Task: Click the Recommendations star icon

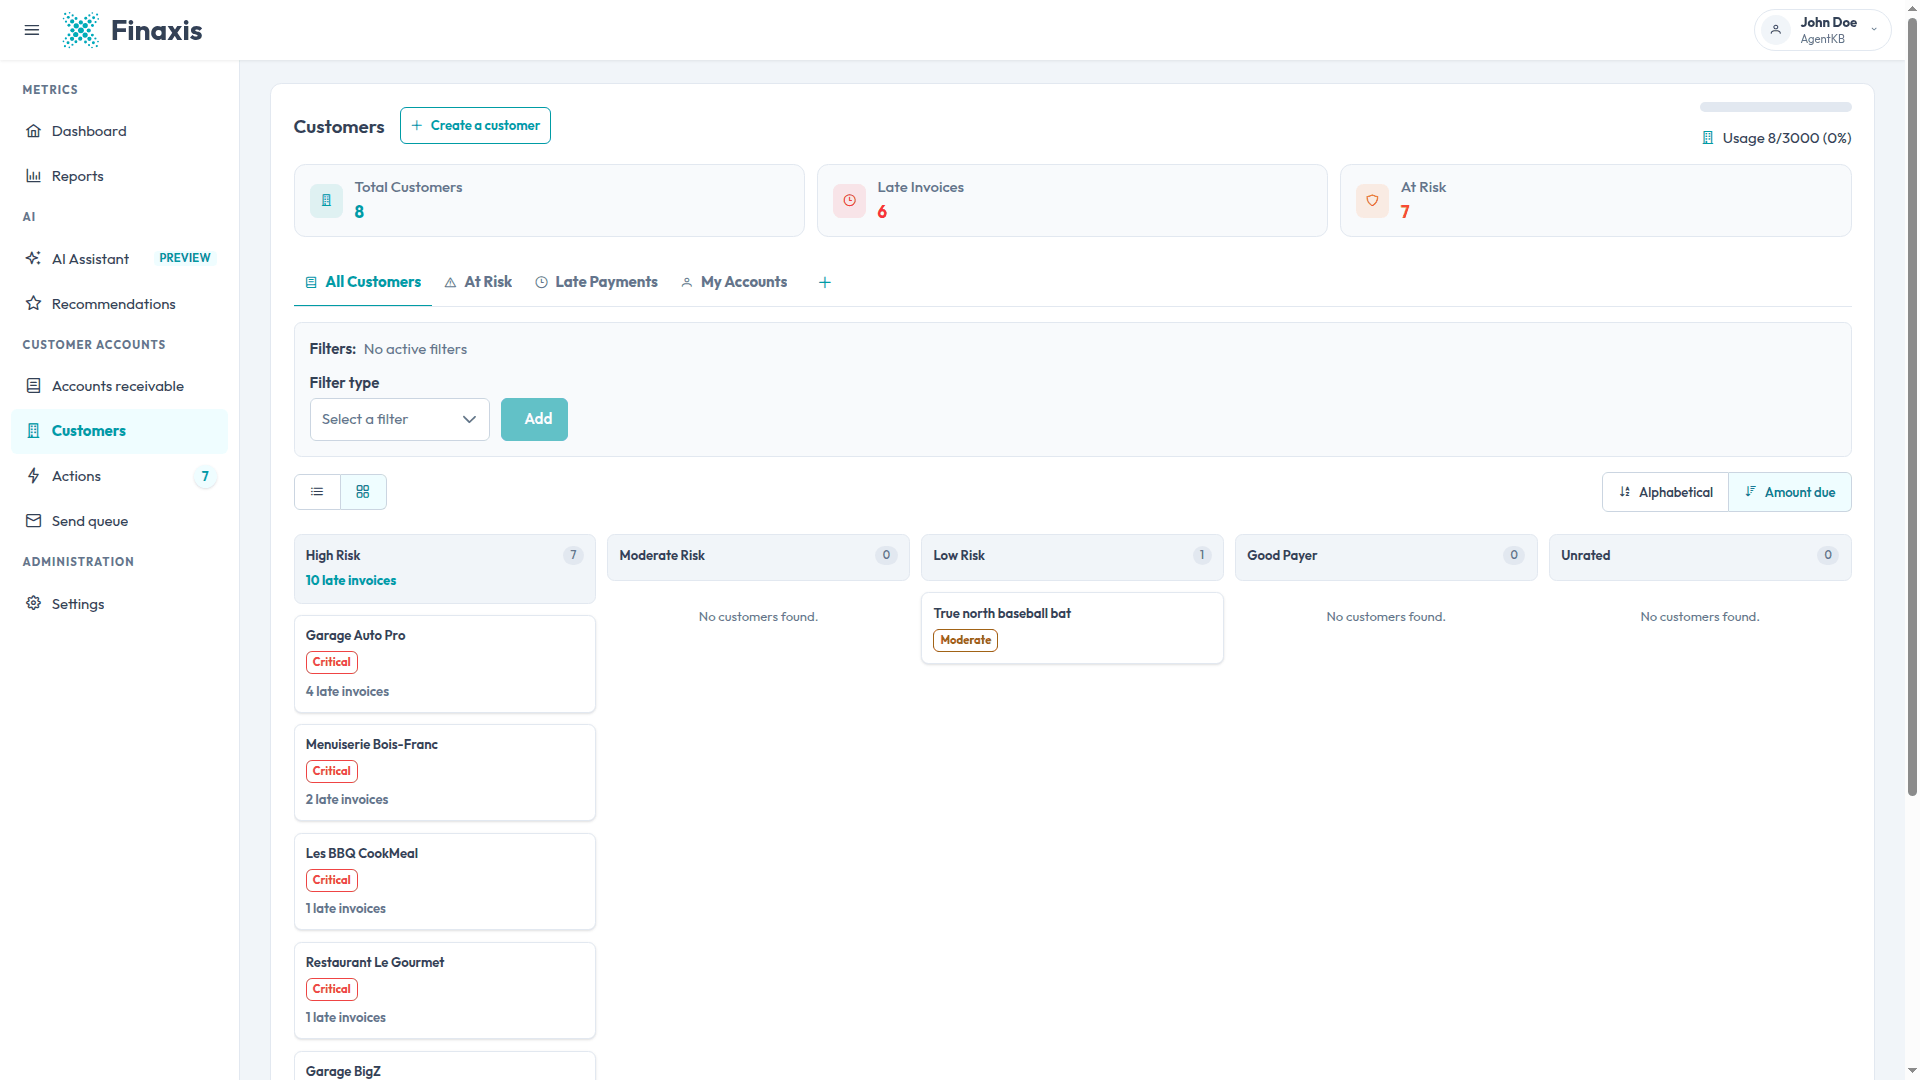Action: pyautogui.click(x=33, y=303)
